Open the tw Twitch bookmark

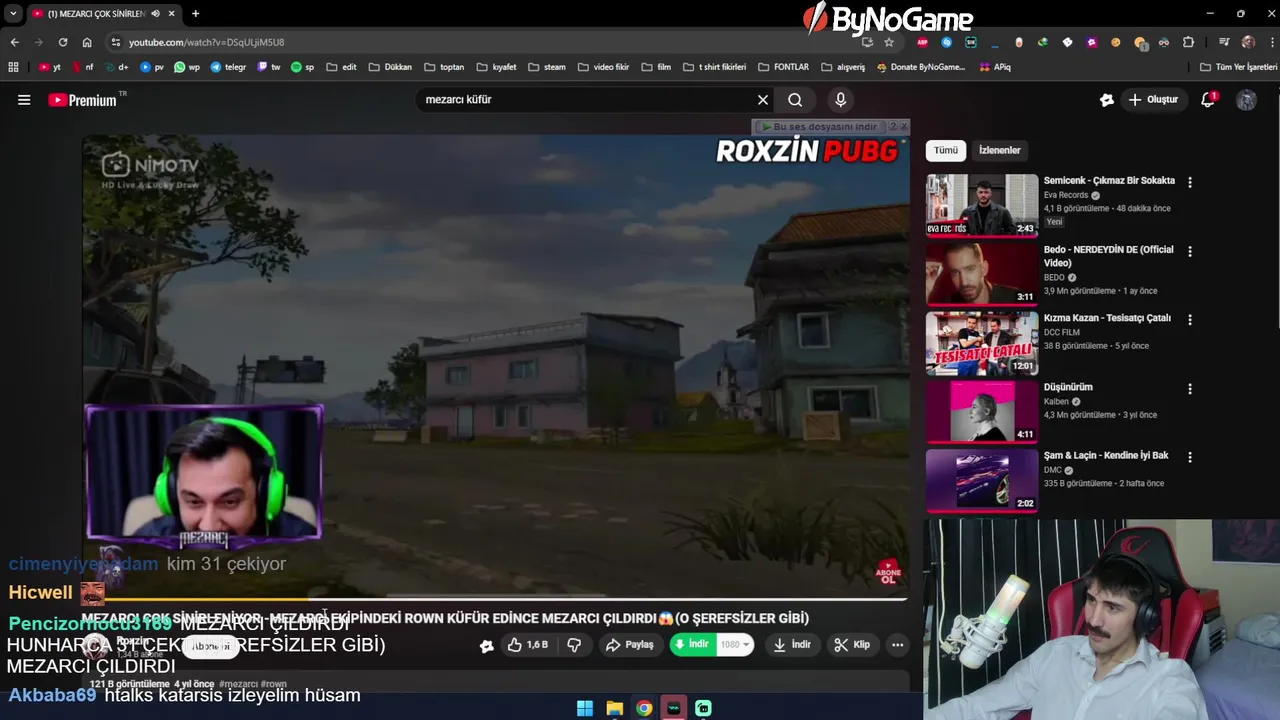[x=269, y=67]
